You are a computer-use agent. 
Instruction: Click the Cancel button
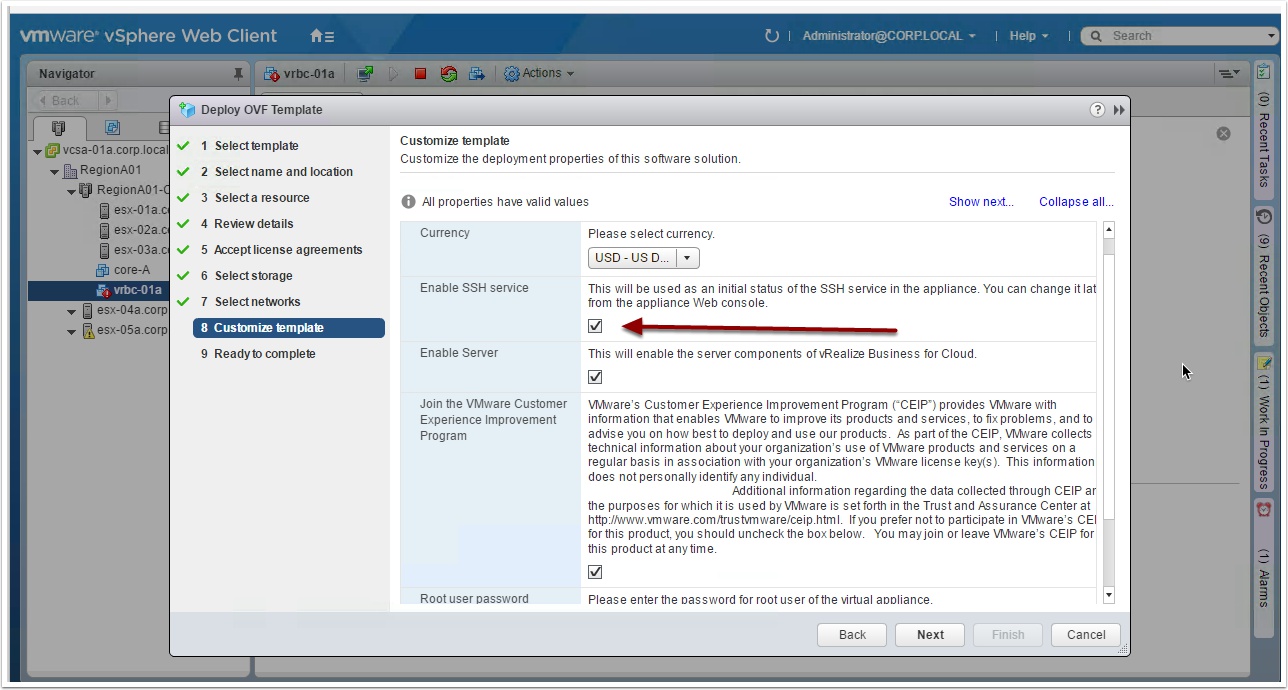1086,635
